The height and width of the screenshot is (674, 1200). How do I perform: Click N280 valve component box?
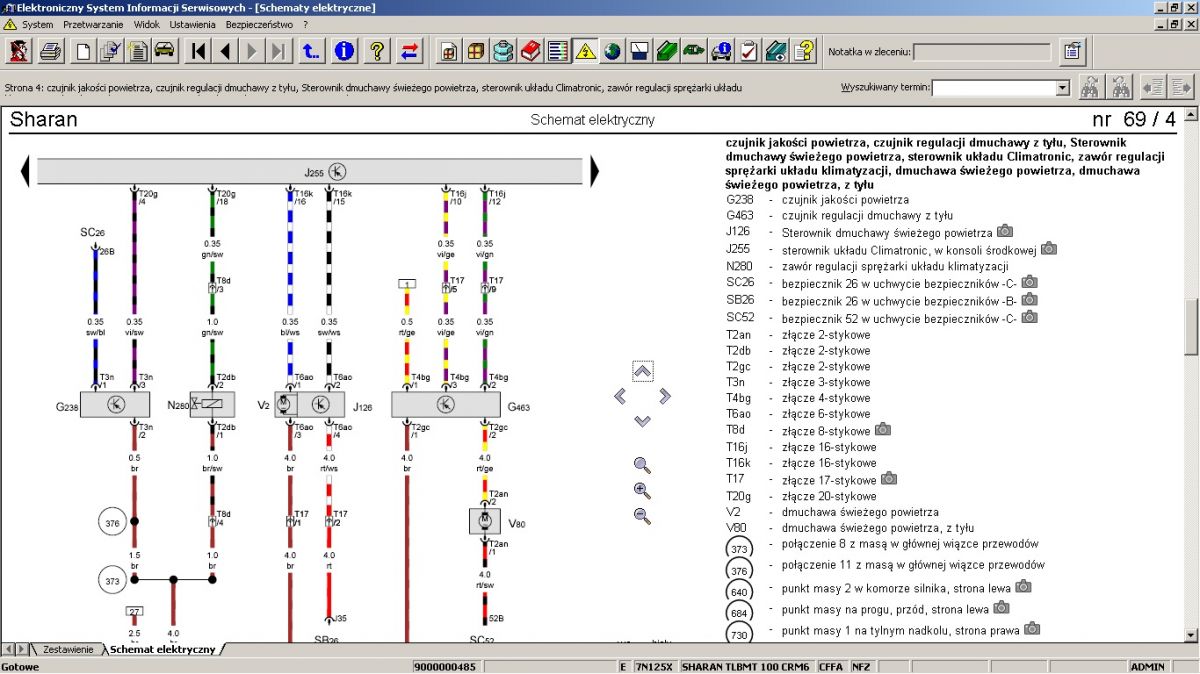coord(212,404)
